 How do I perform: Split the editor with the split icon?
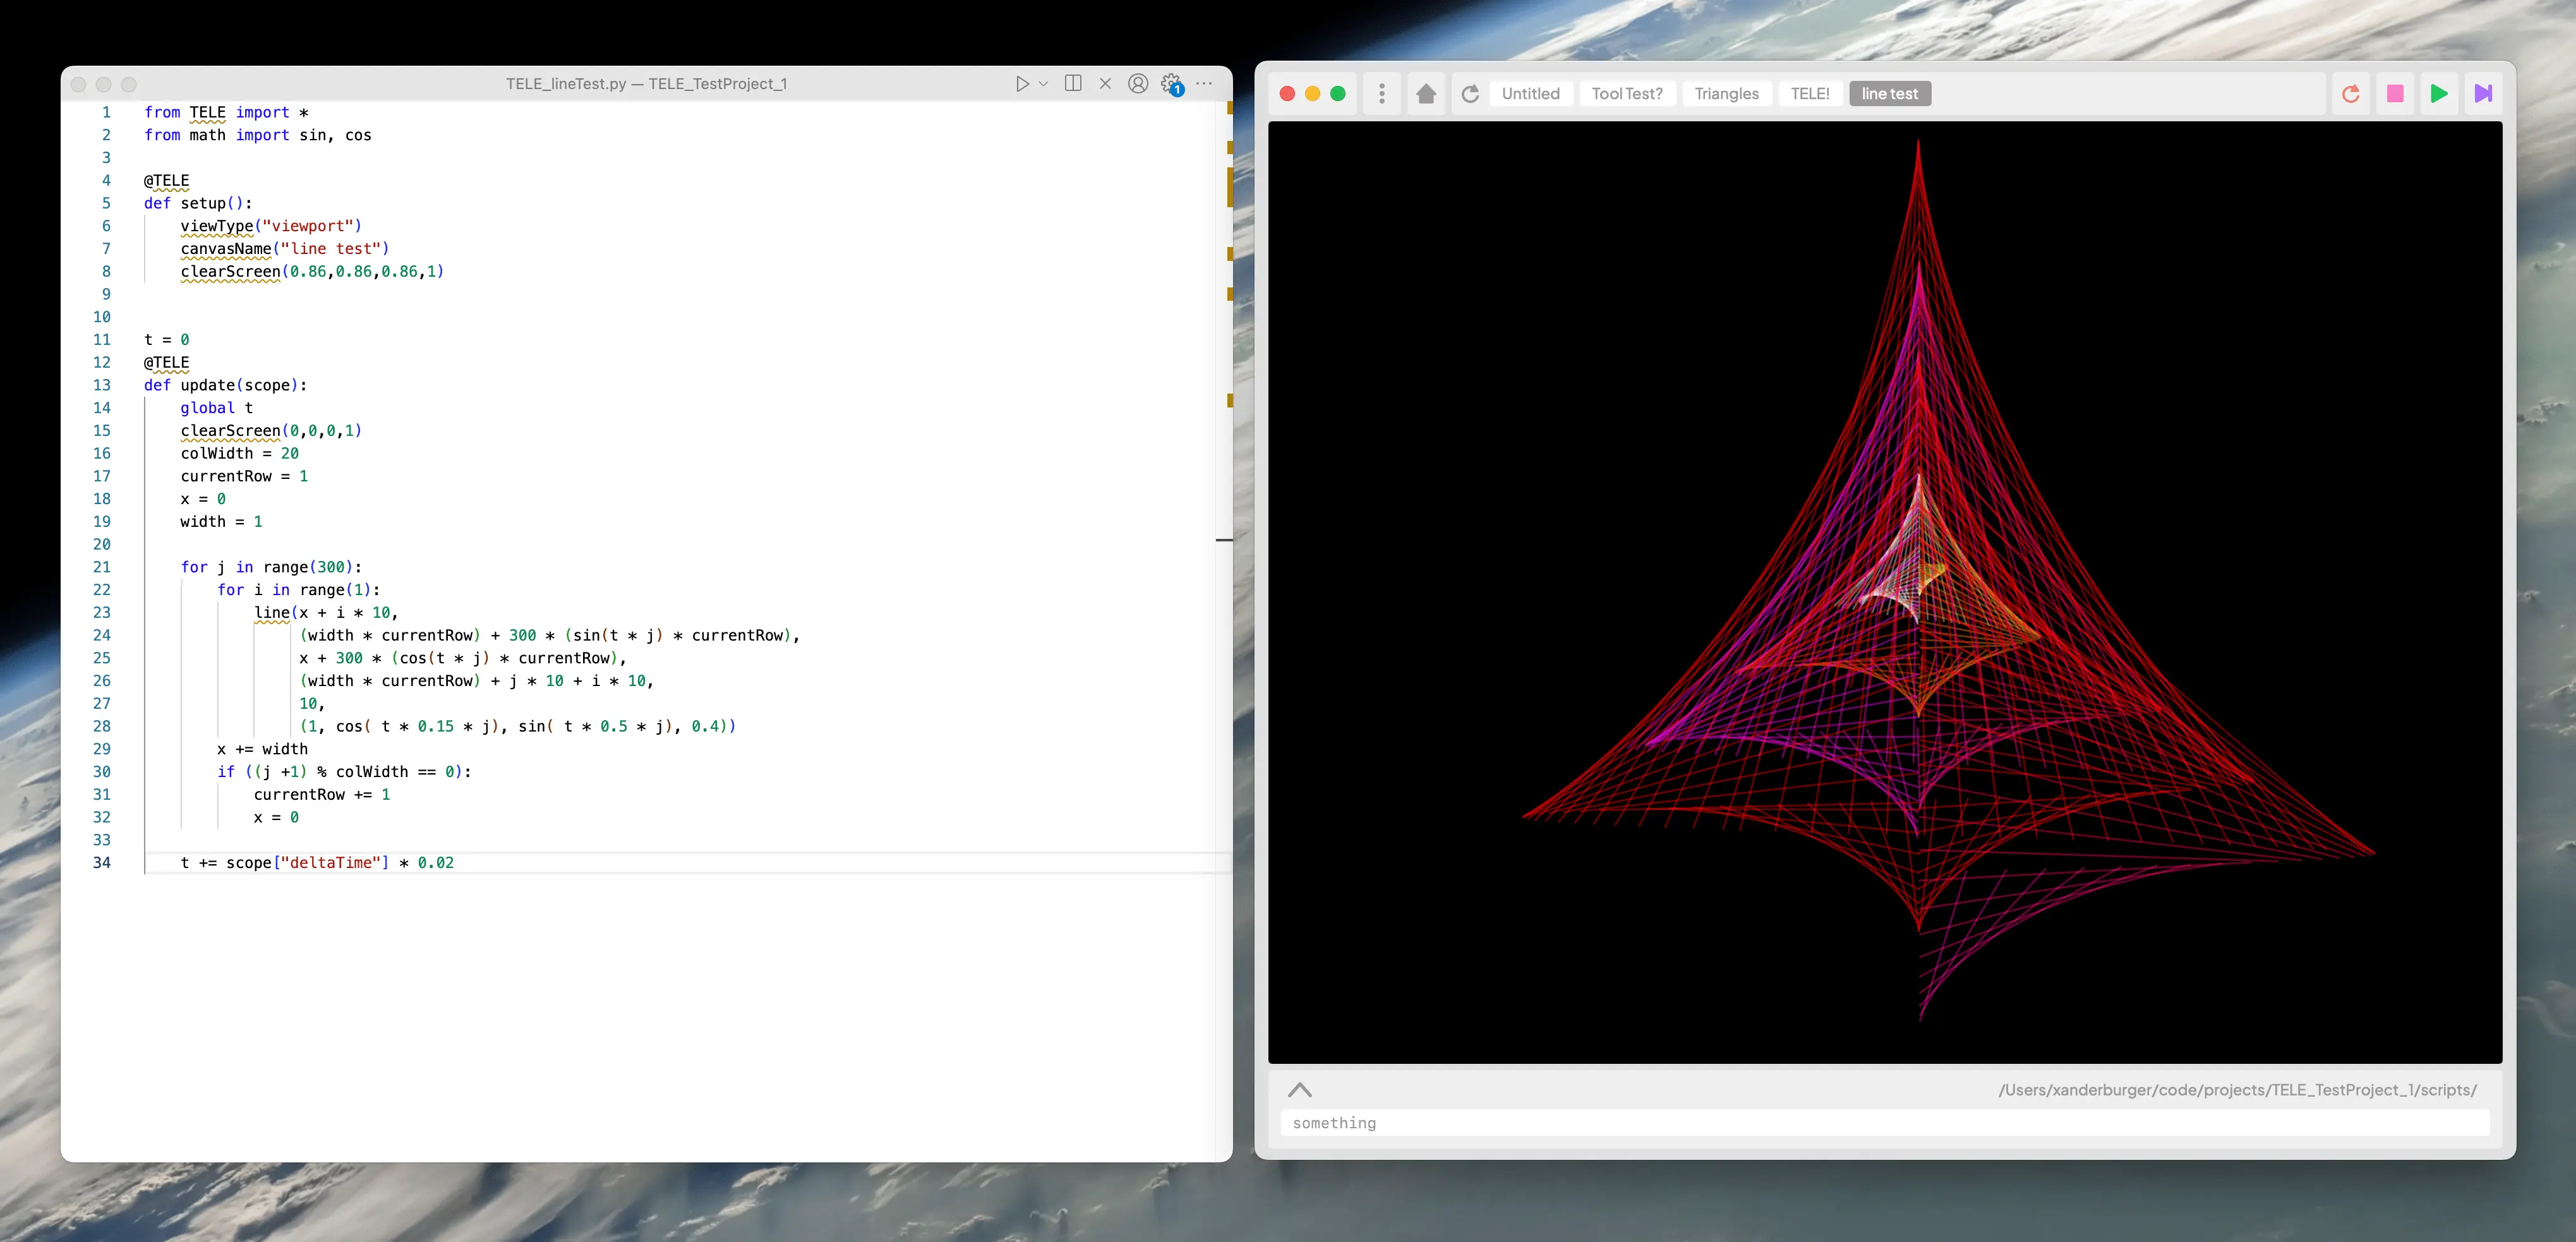pos(1073,84)
